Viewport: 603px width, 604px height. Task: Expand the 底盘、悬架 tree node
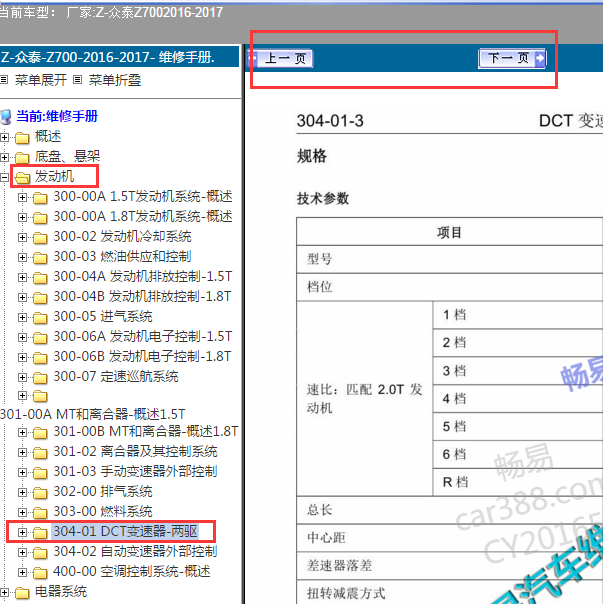pyautogui.click(x=4, y=157)
